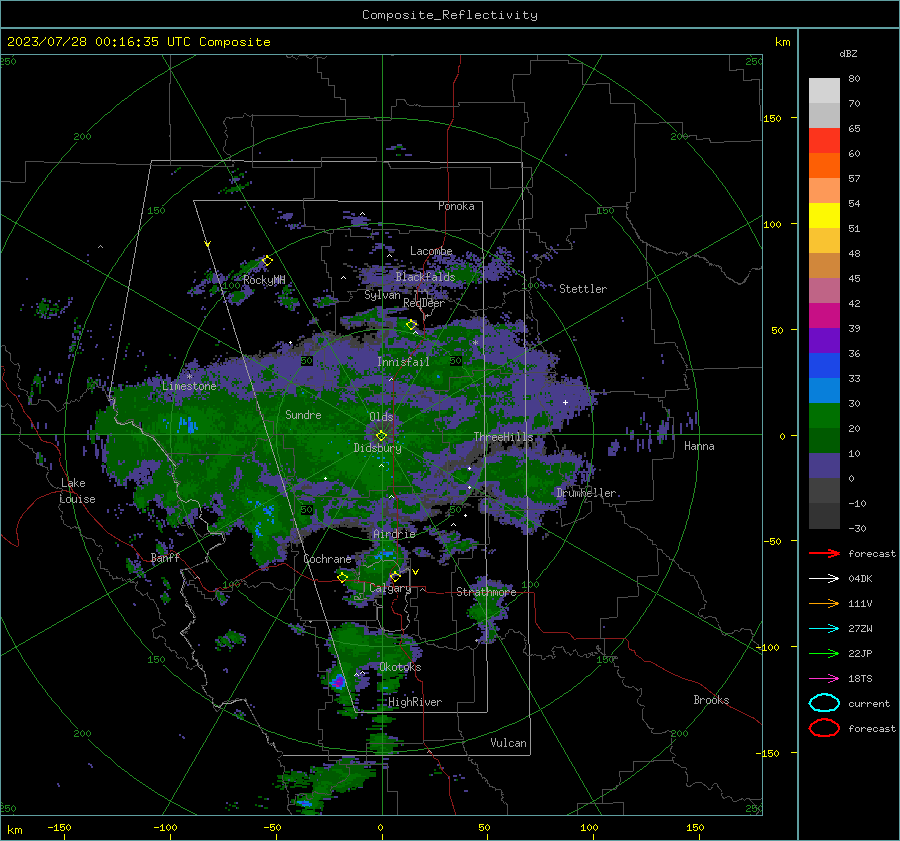Click the Limestone label on map
The height and width of the screenshot is (841, 900).
[189, 386]
